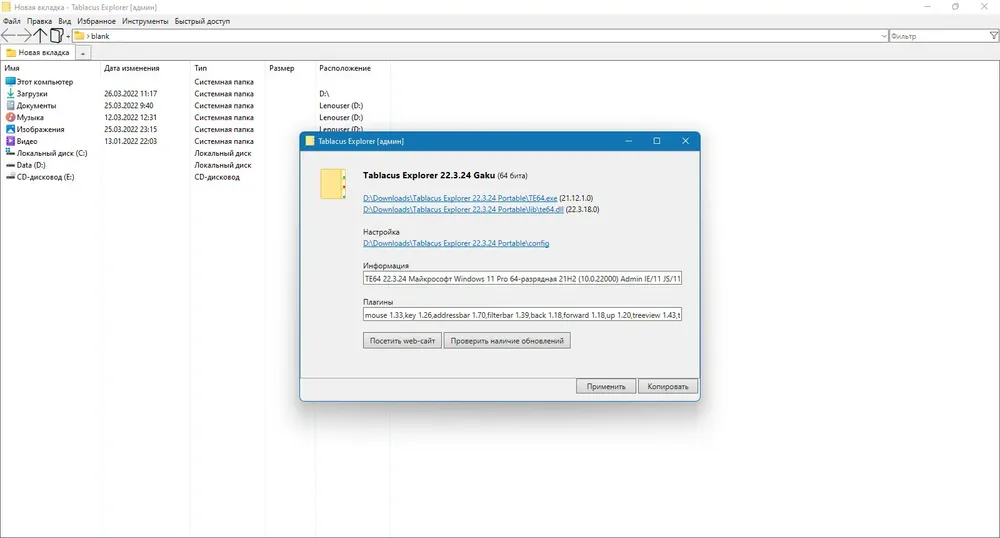Sort by the Расположение column header
This screenshot has width=1000, height=538.
point(344,68)
